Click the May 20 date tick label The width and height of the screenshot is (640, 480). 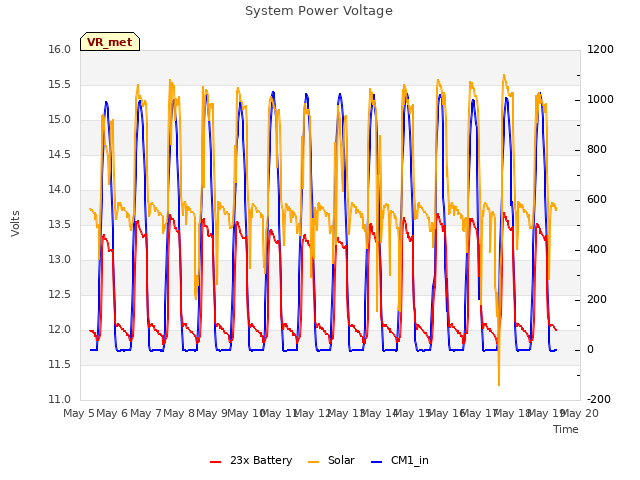click(580, 414)
